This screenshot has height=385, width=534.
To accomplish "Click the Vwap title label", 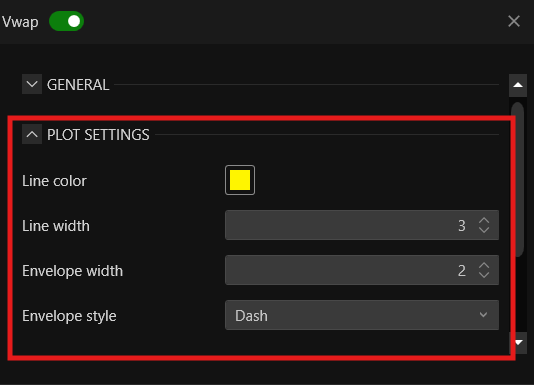I will pos(20,22).
